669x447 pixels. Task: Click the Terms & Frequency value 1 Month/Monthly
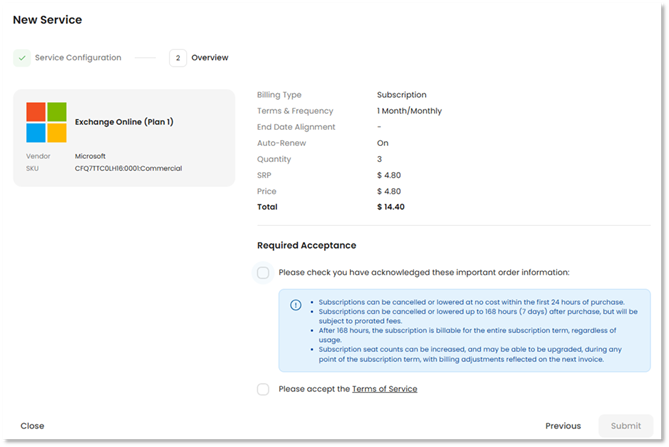[x=409, y=111]
